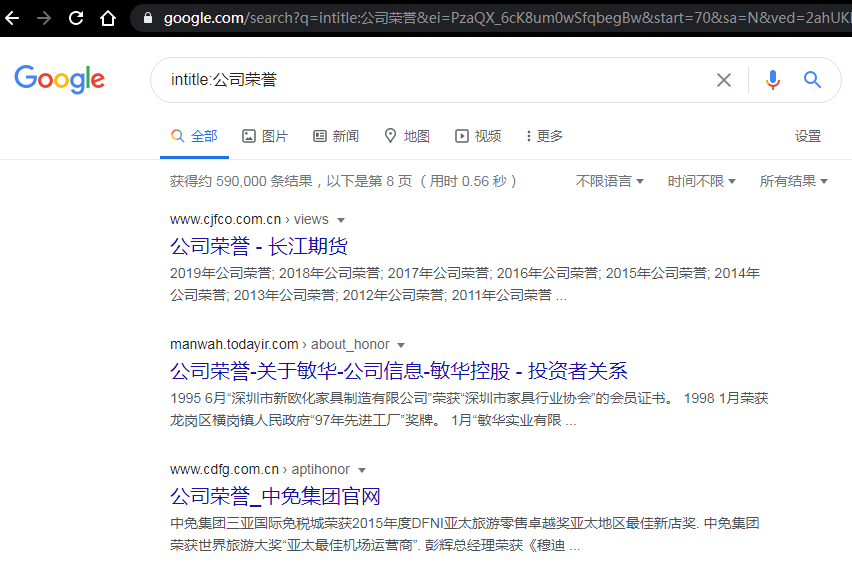Click the browser back arrow
The width and height of the screenshot is (852, 572).
(x=13, y=18)
